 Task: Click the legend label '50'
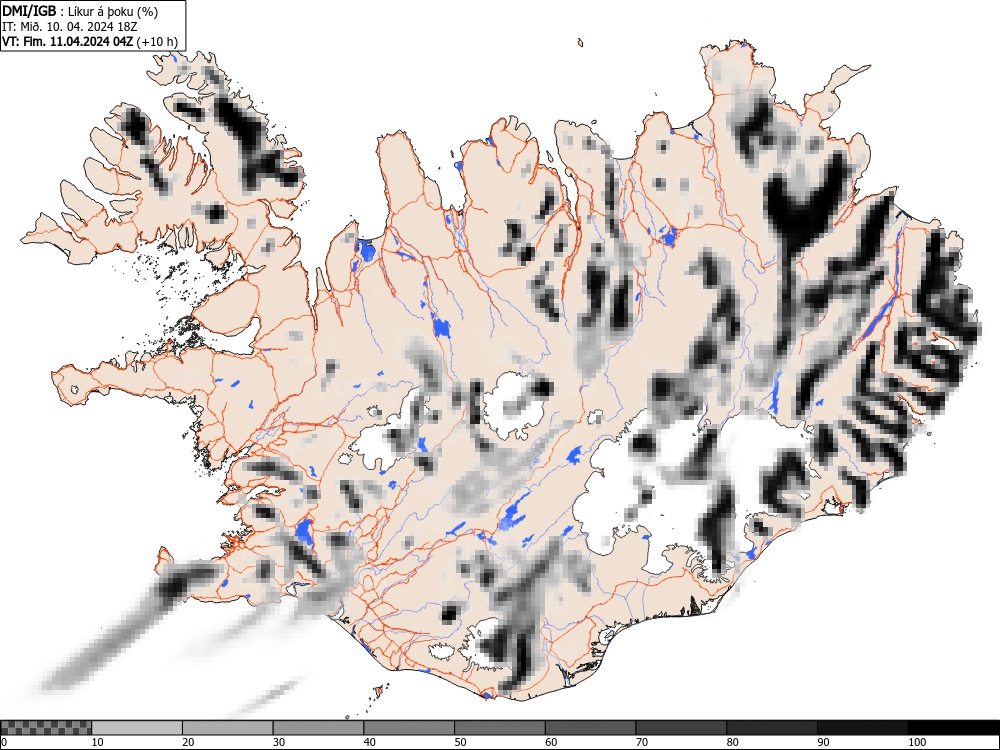(x=460, y=742)
